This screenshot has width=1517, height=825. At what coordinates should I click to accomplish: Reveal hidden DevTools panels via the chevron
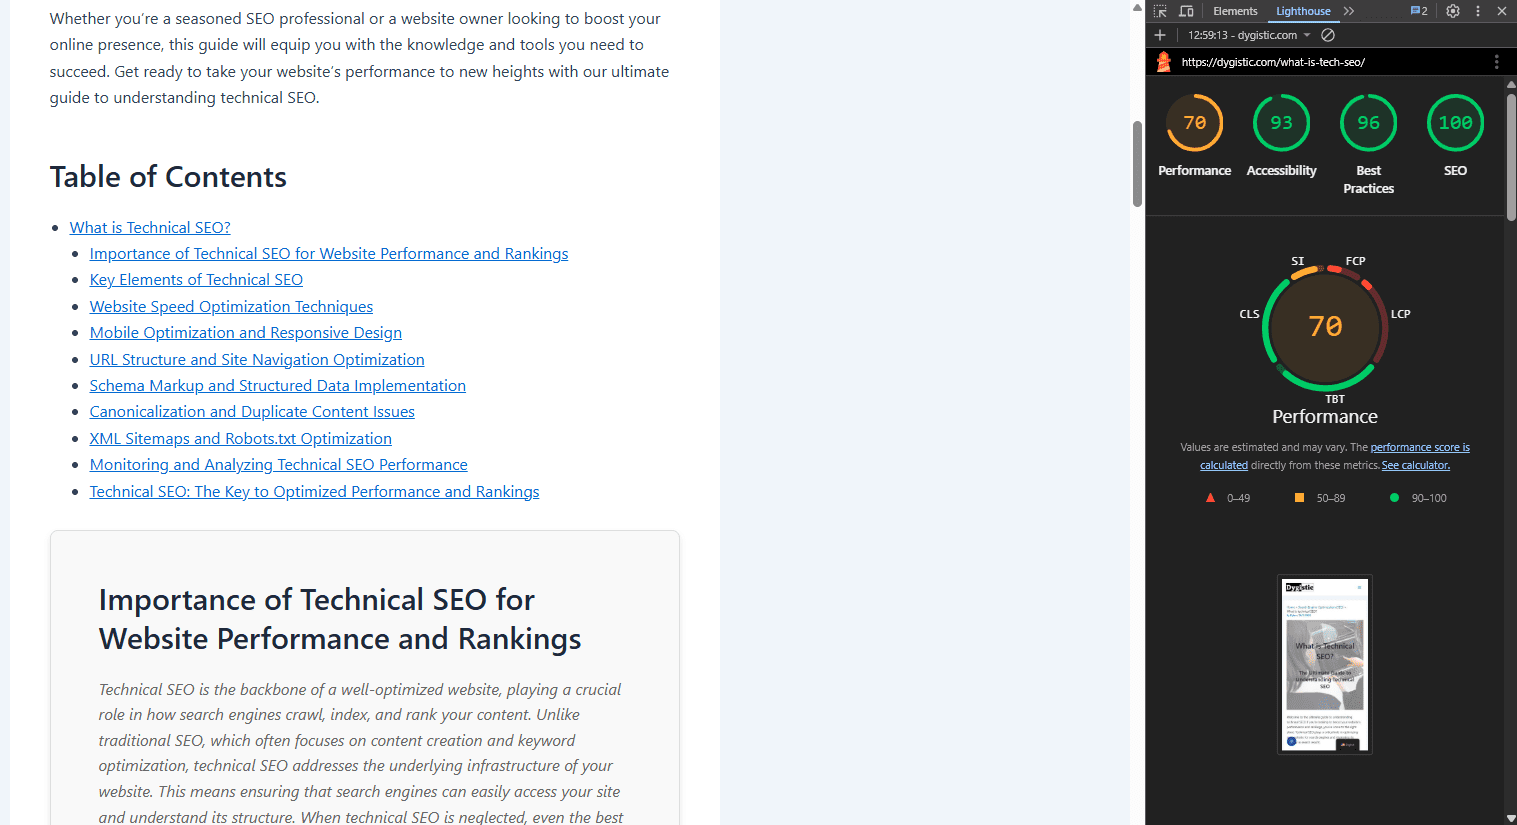[1348, 11]
